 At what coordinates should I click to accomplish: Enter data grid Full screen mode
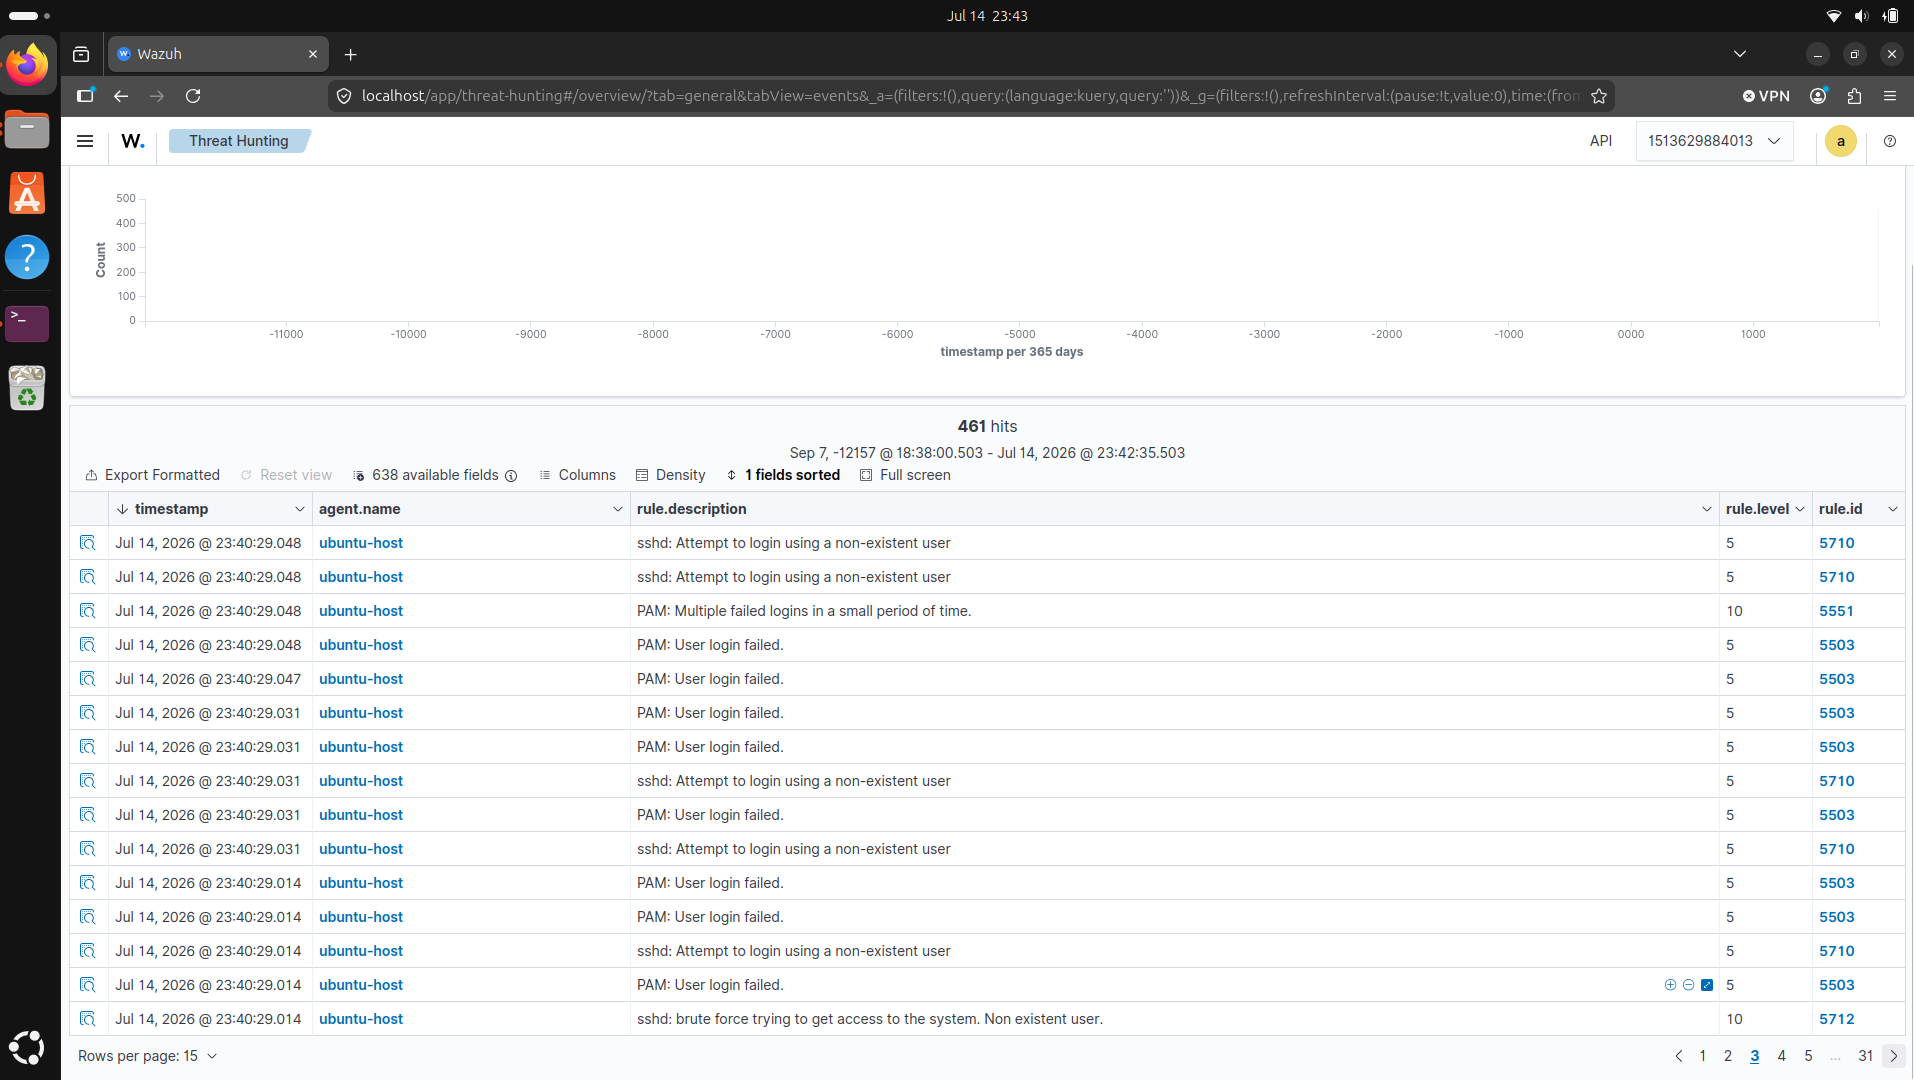tap(905, 475)
